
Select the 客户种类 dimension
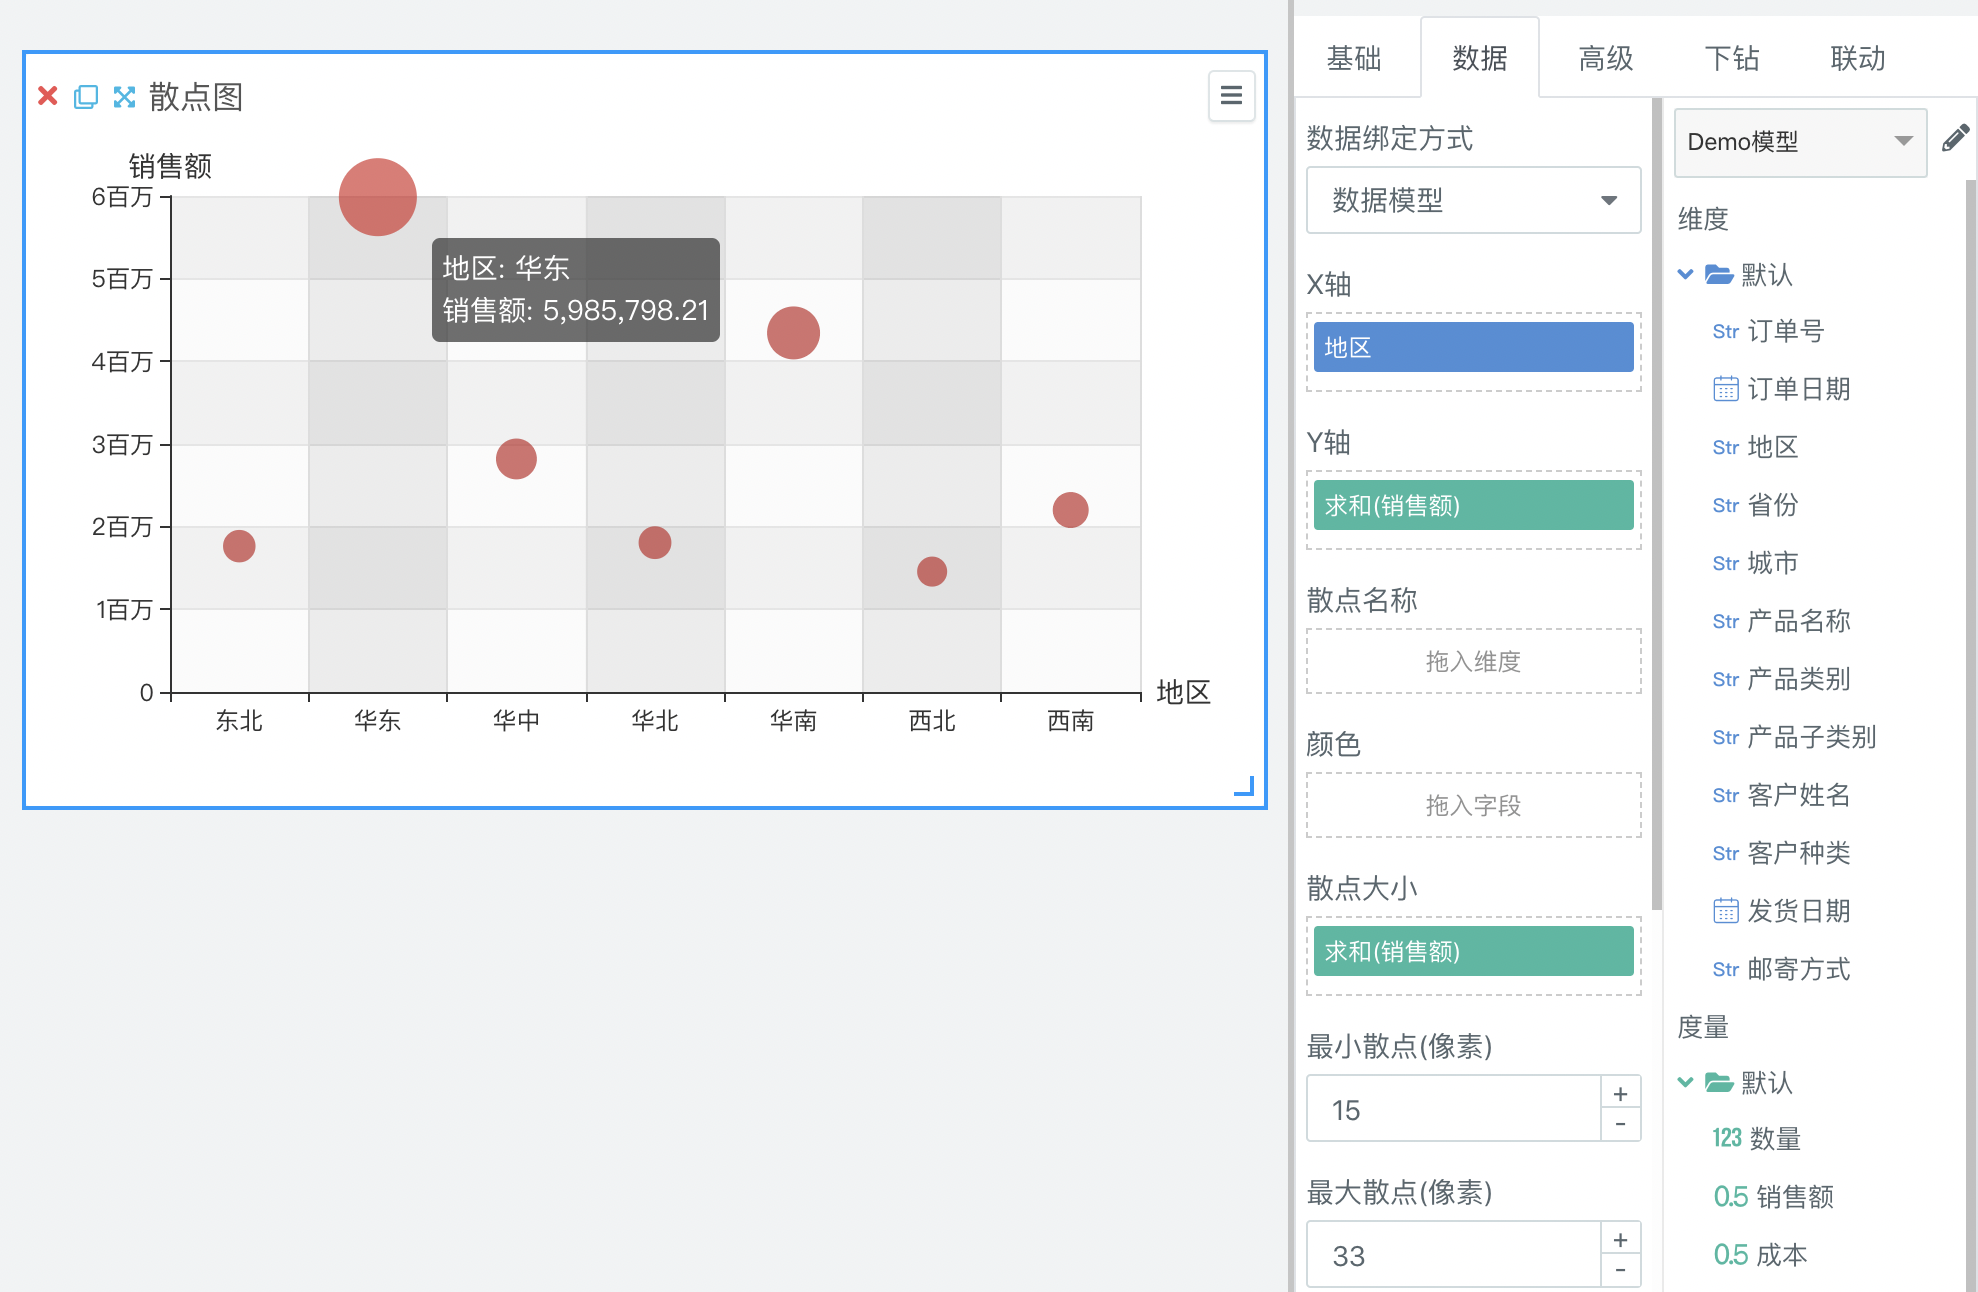coord(1798,853)
